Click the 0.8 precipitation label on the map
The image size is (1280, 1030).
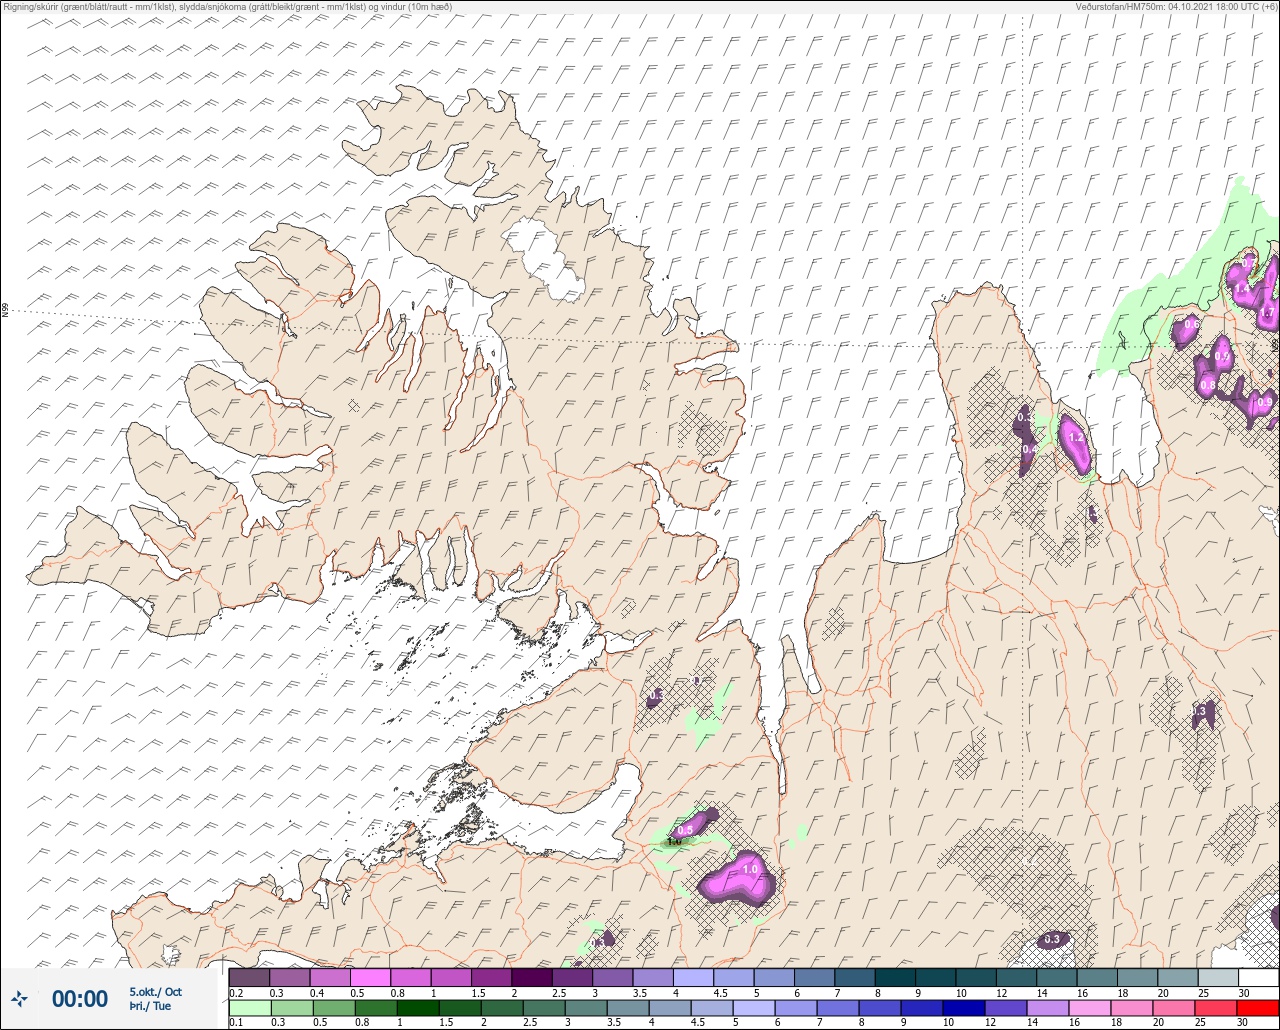click(1208, 385)
